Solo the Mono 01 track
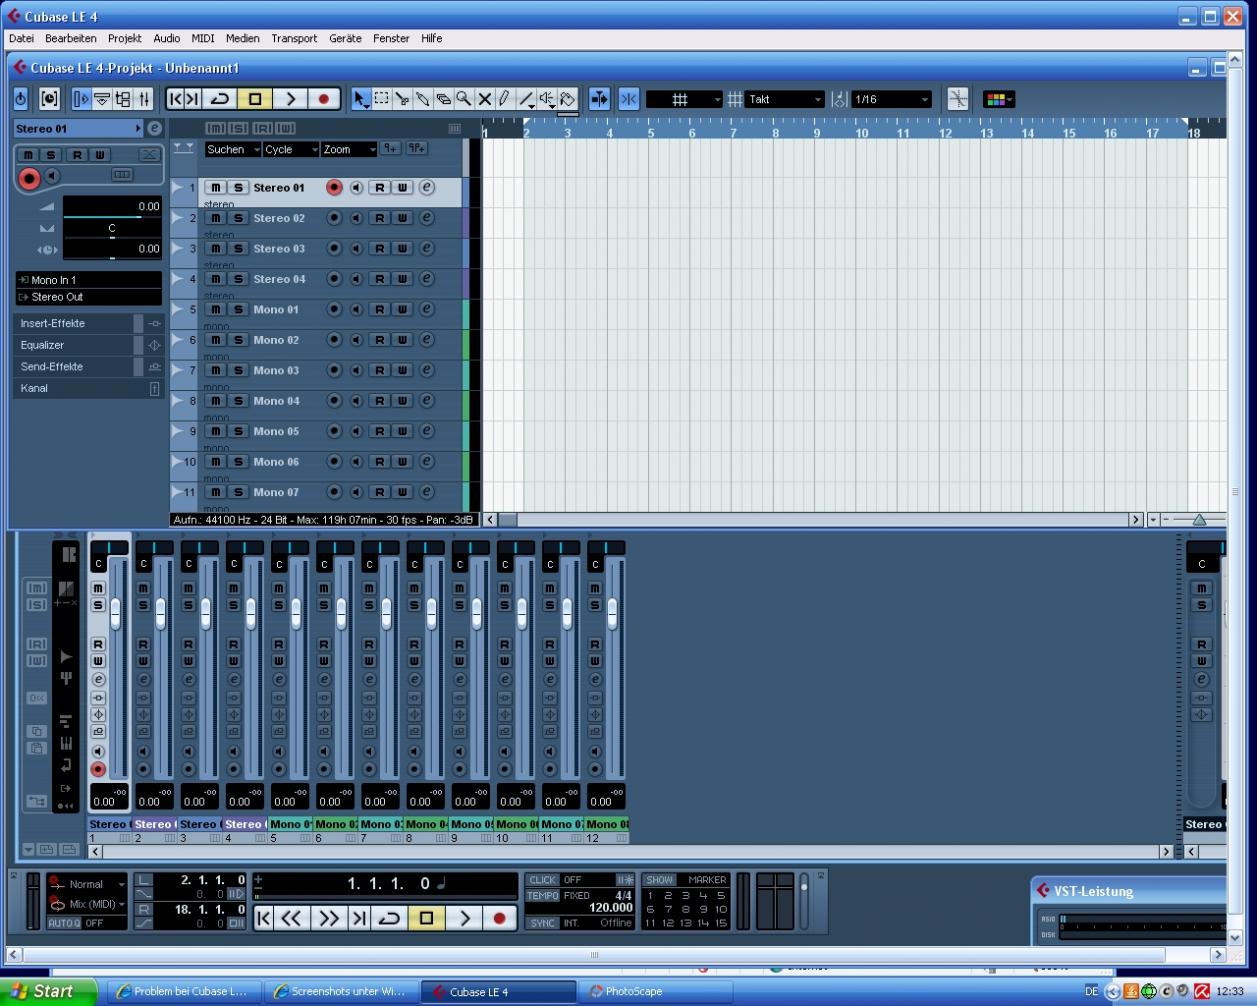This screenshot has height=1006, width=1257. pos(238,309)
